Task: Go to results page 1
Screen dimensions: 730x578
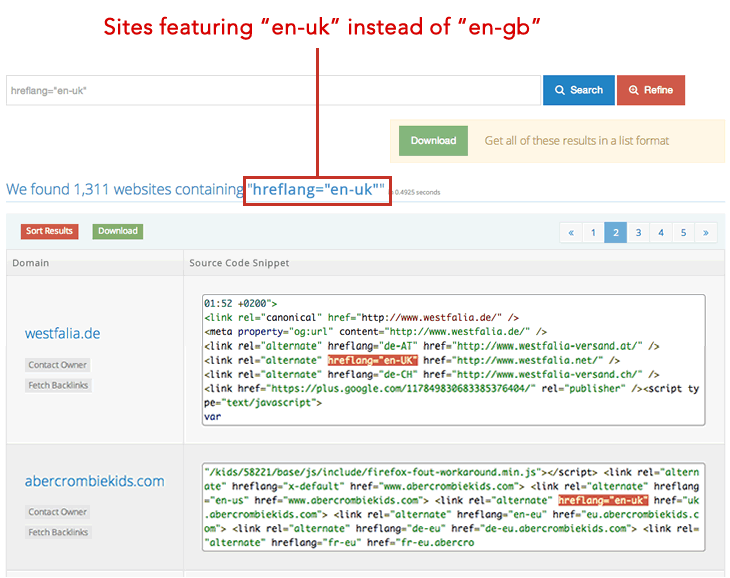Action: (x=593, y=232)
